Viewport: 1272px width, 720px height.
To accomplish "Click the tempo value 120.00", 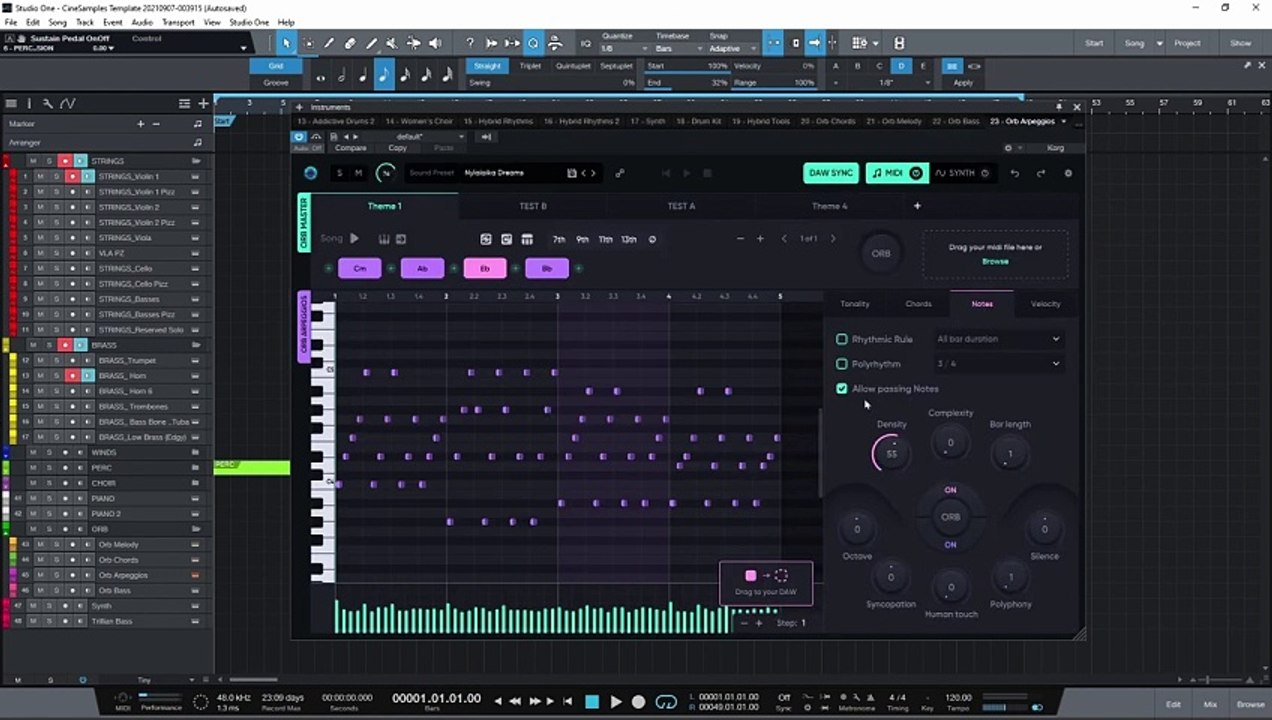I will point(958,697).
